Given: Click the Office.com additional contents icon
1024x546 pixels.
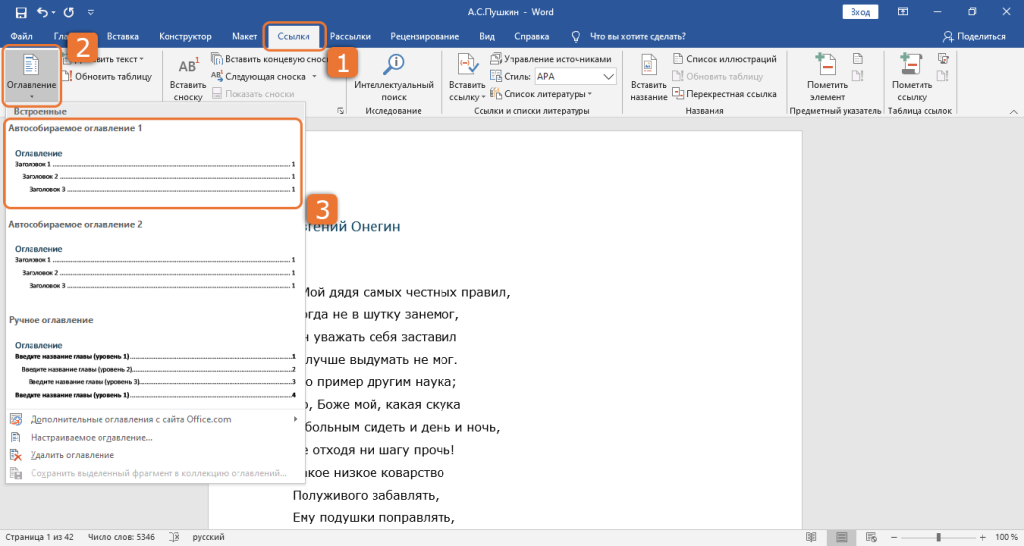Looking at the screenshot, I should click(x=16, y=419).
